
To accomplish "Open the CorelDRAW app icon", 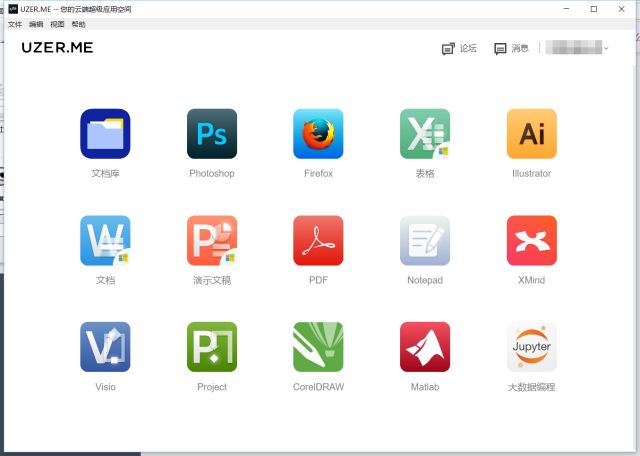I will tap(318, 347).
